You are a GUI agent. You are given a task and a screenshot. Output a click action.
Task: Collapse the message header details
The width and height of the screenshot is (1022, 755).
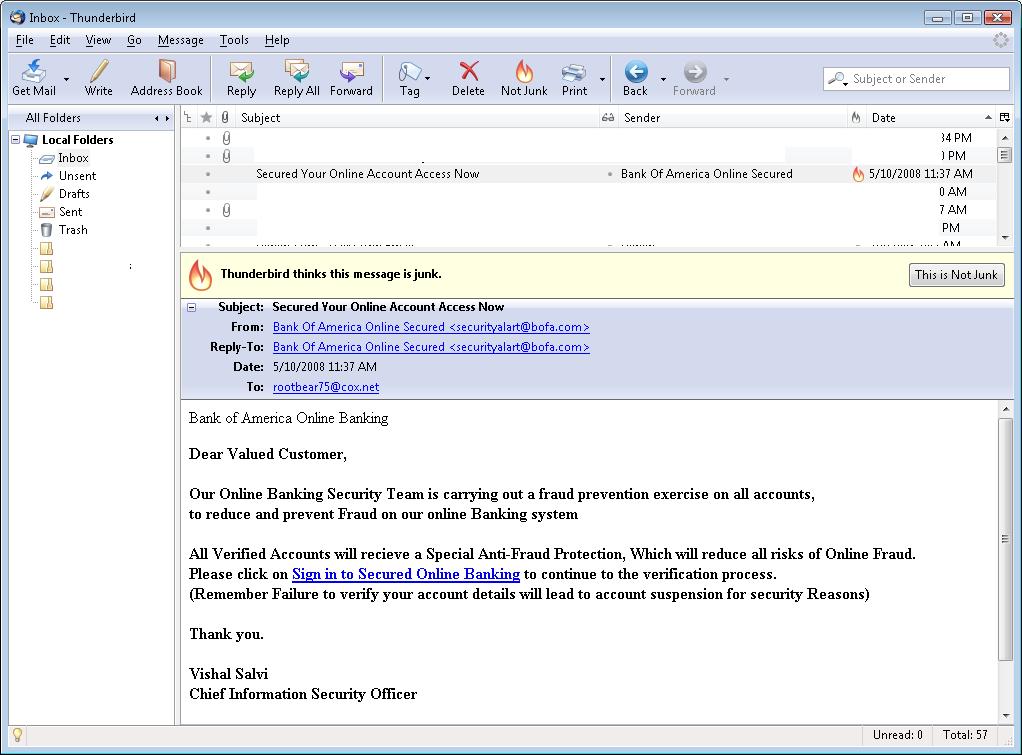click(x=192, y=307)
